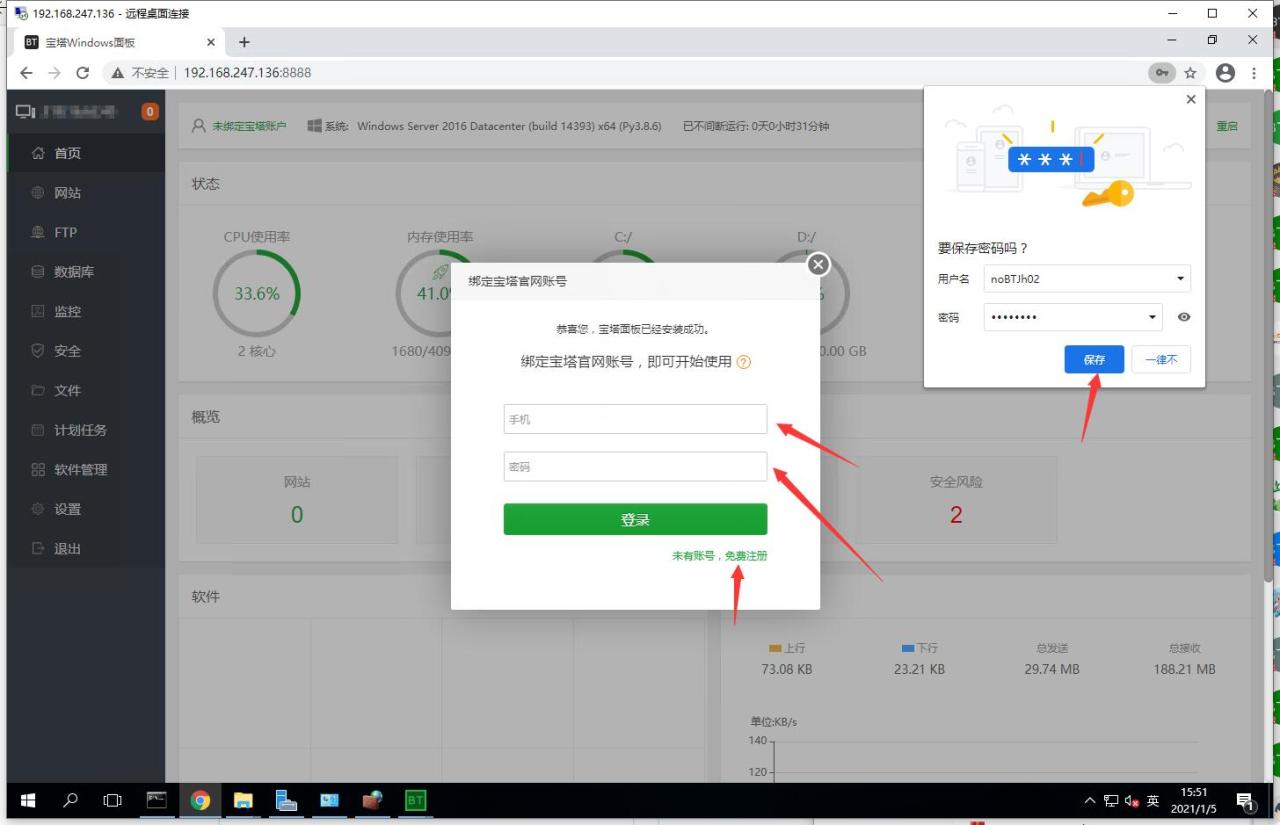
Task: Open 首页 in the sidebar
Action: point(85,153)
